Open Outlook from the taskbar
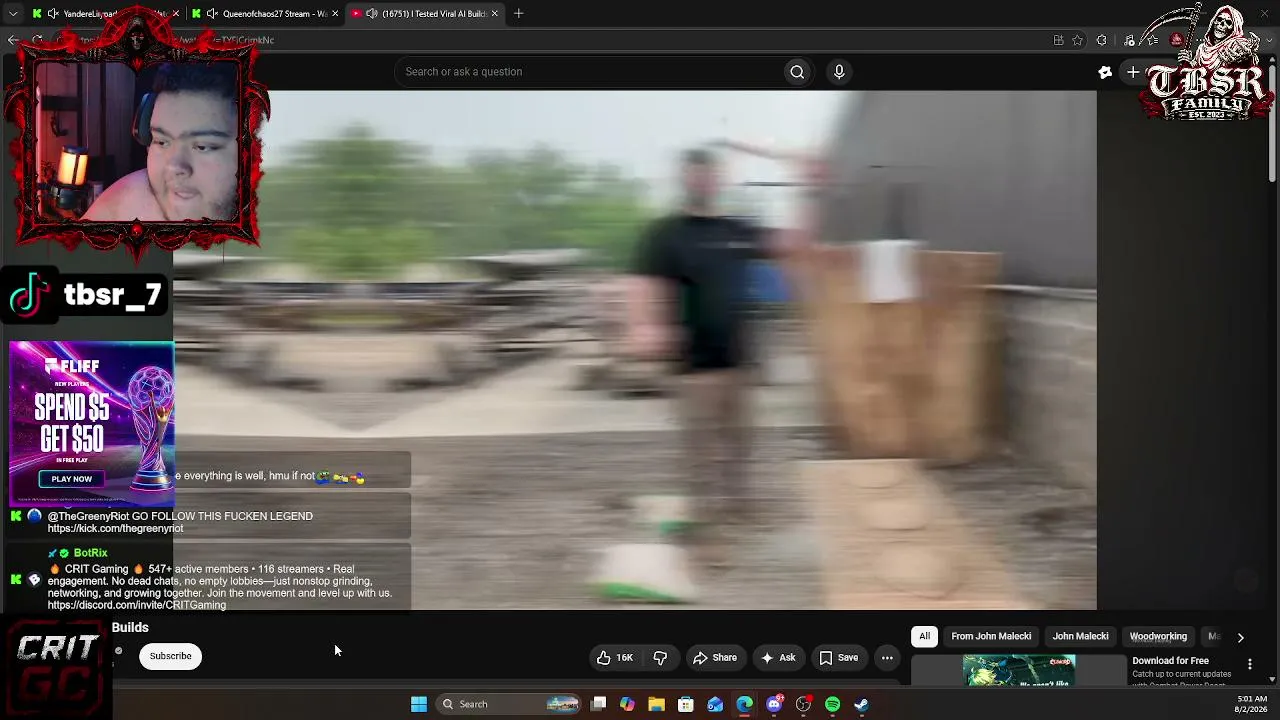This screenshot has height=720, width=1280. click(x=715, y=704)
